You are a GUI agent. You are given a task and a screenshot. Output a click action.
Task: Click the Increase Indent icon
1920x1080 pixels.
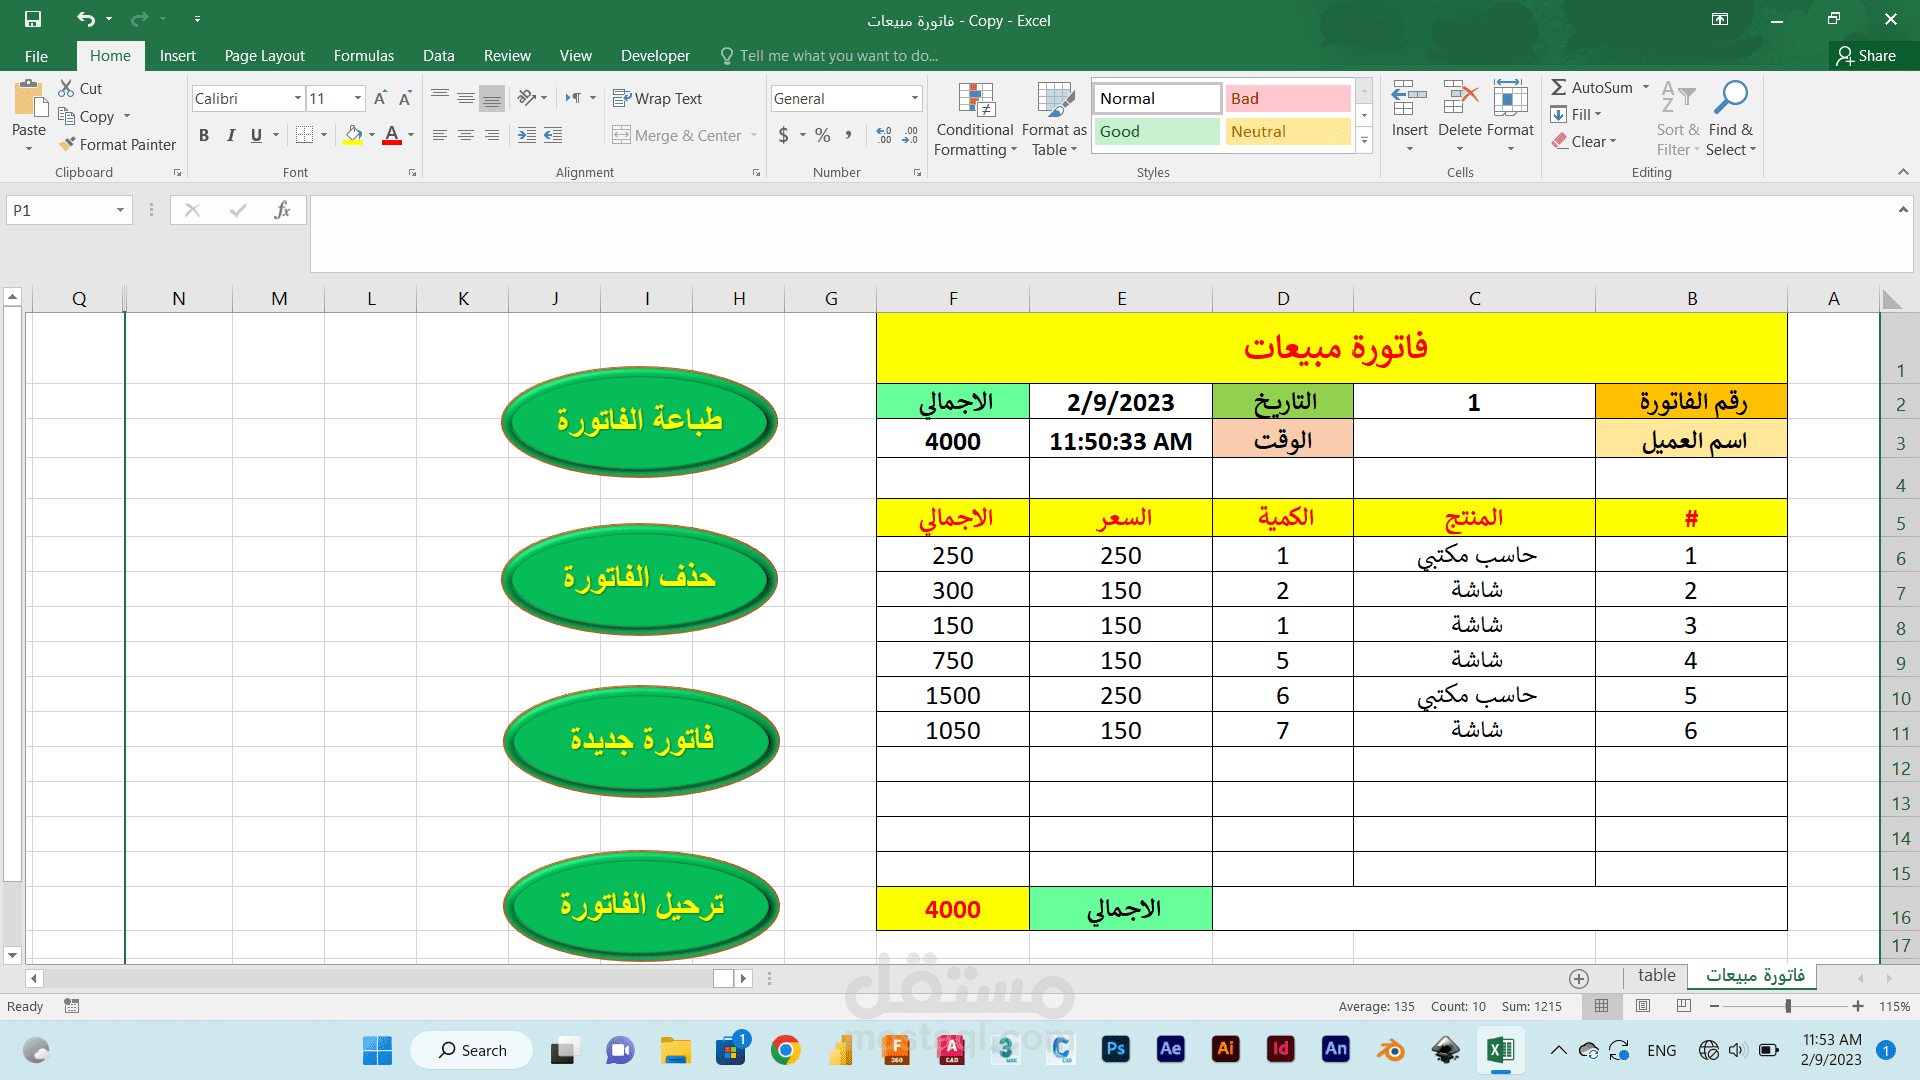click(x=553, y=135)
